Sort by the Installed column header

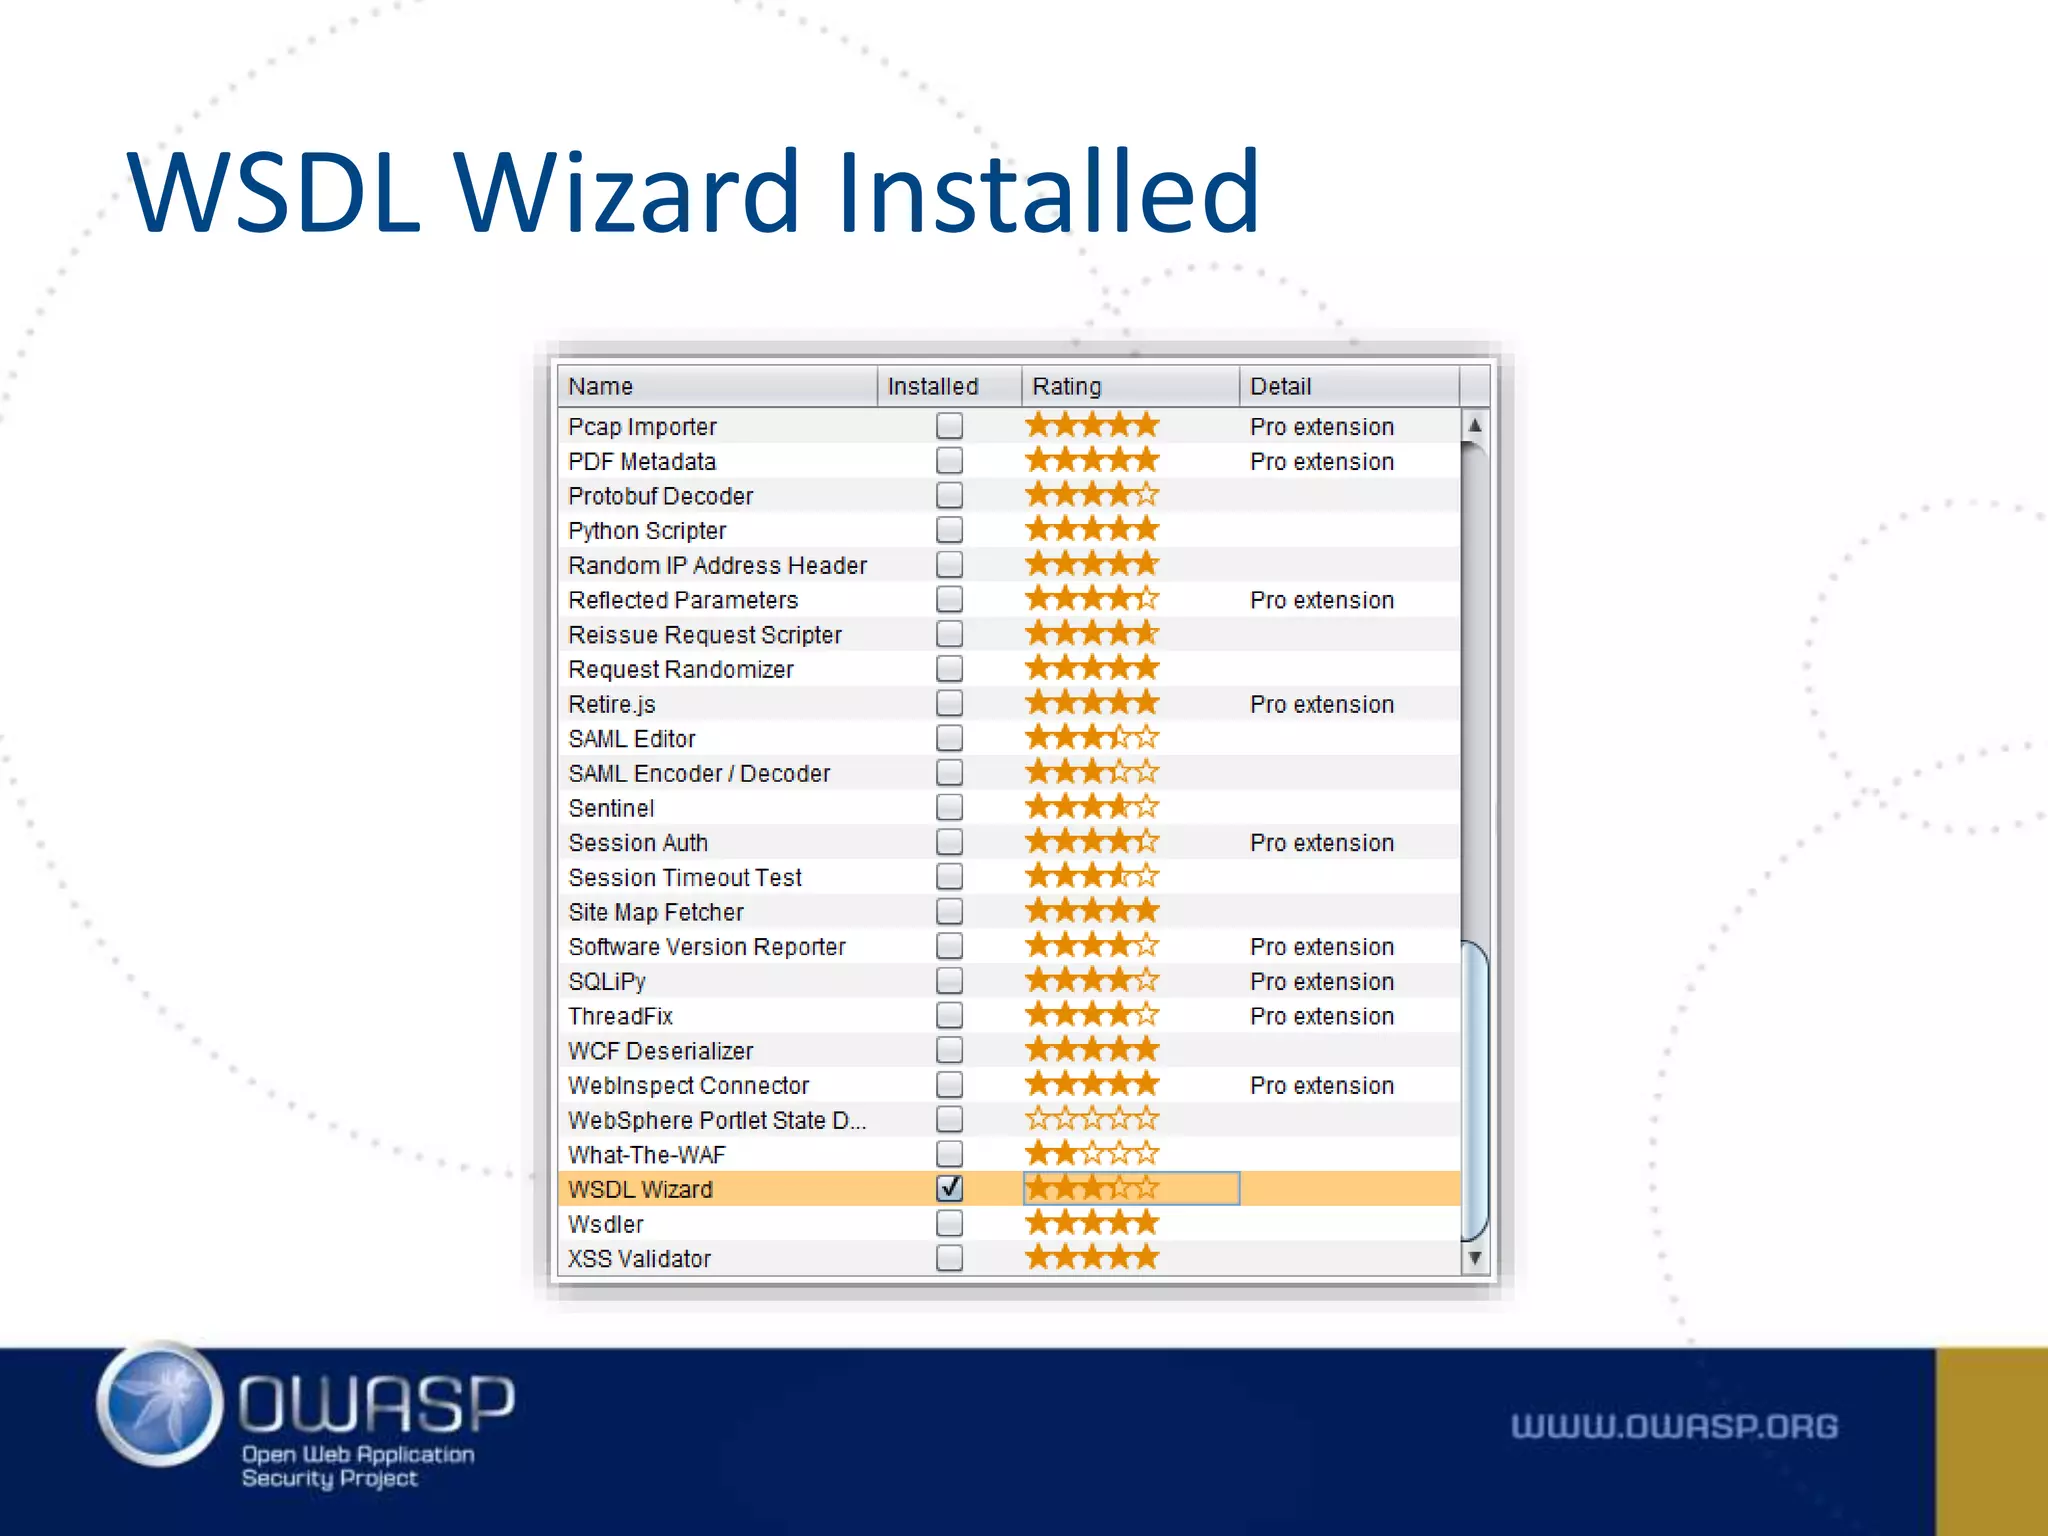pyautogui.click(x=949, y=386)
